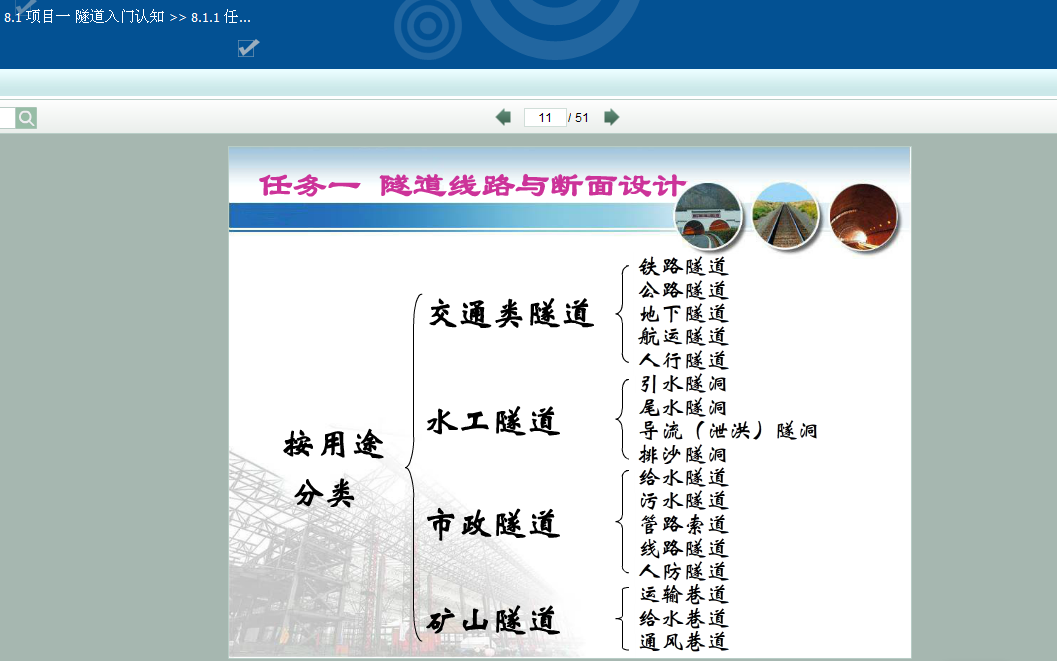Viewport: 1057px width, 661px height.
Task: Click the 铁路隧道 item in the list
Action: pos(684,267)
